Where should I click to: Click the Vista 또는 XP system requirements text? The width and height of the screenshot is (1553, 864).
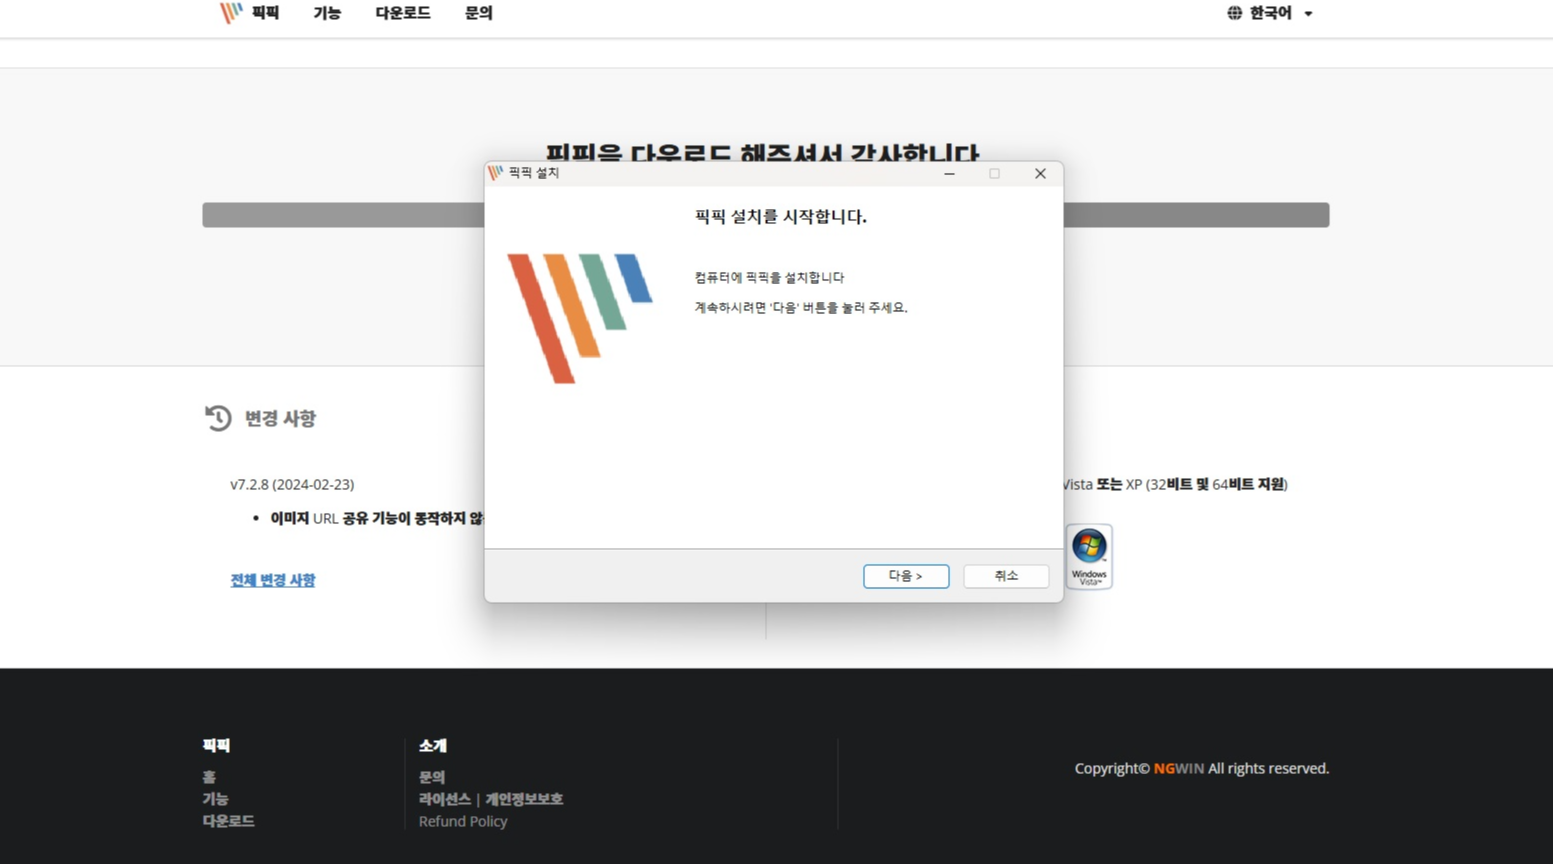pyautogui.click(x=1176, y=484)
